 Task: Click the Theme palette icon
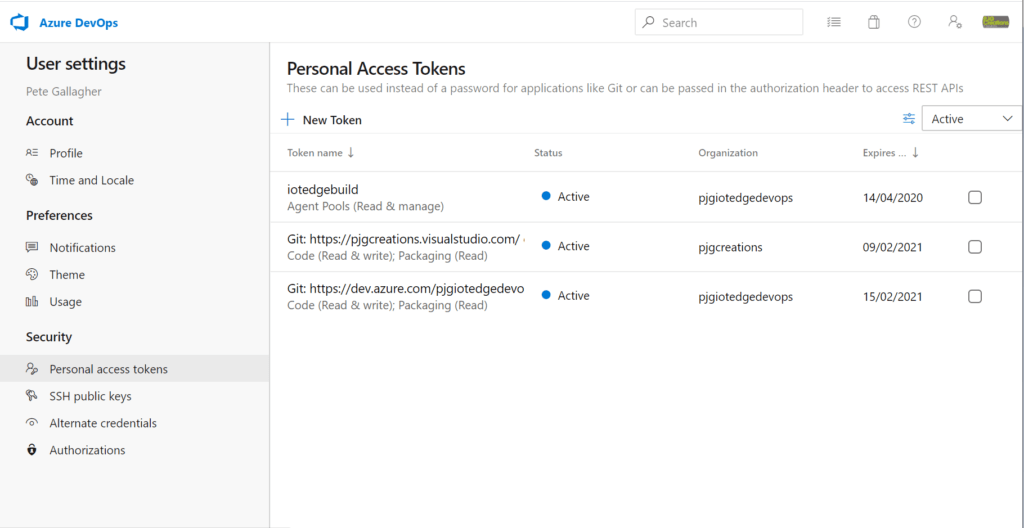pos(32,274)
